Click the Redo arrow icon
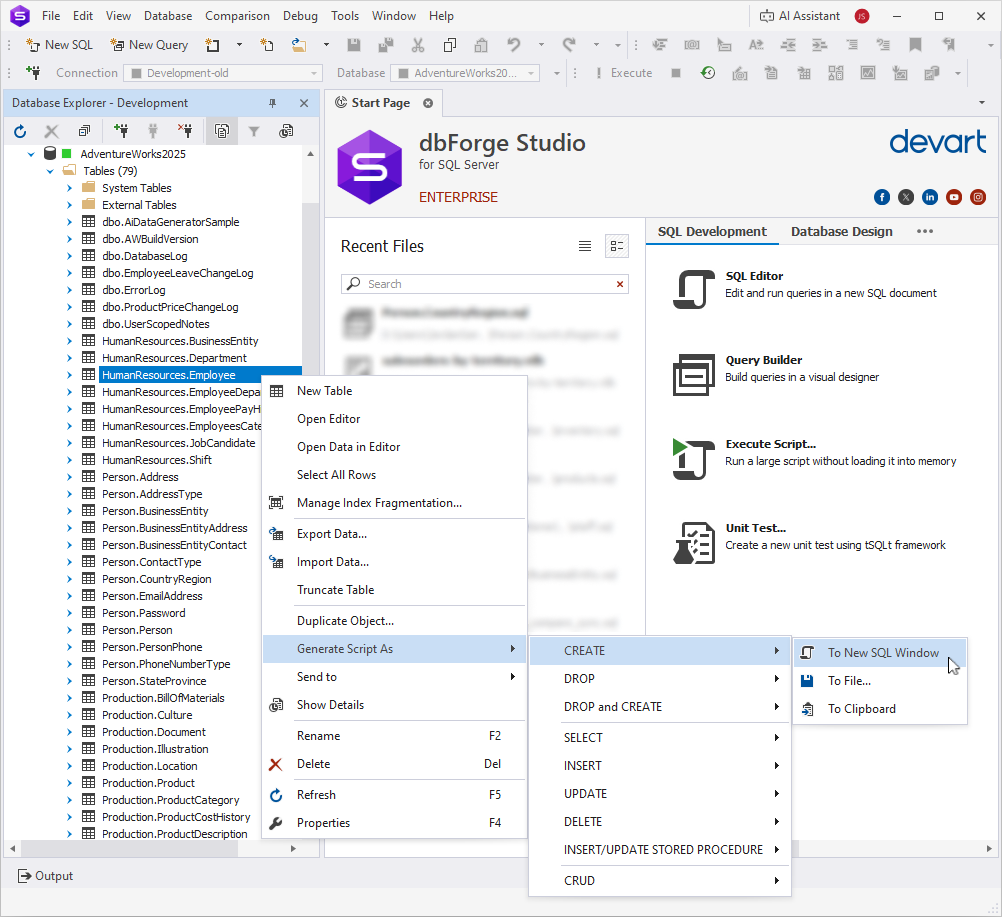The width and height of the screenshot is (1002, 917). [569, 45]
